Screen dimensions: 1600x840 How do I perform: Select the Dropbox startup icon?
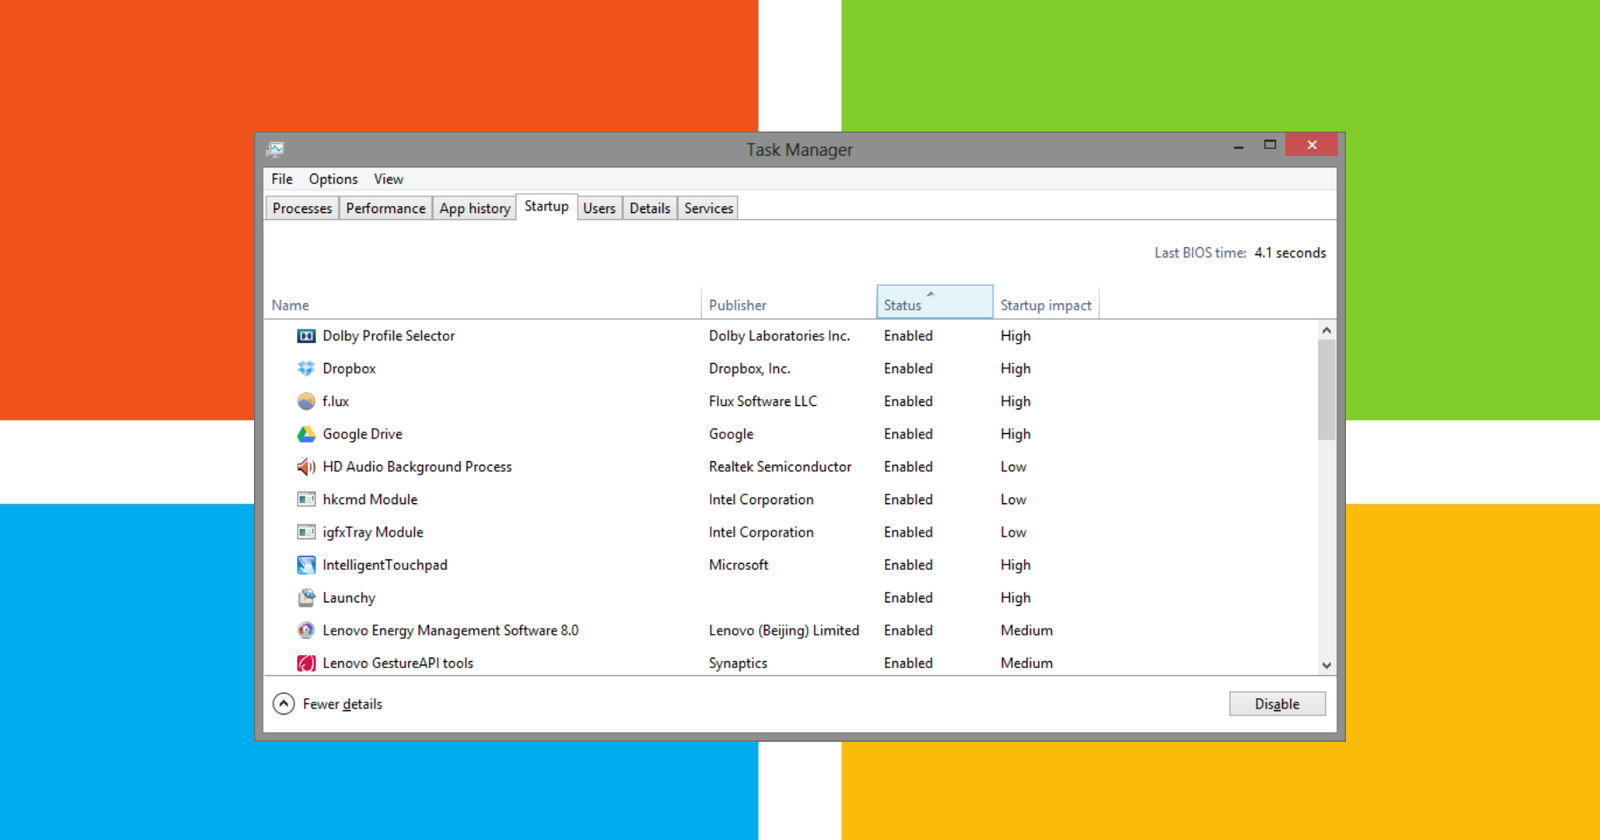(306, 369)
